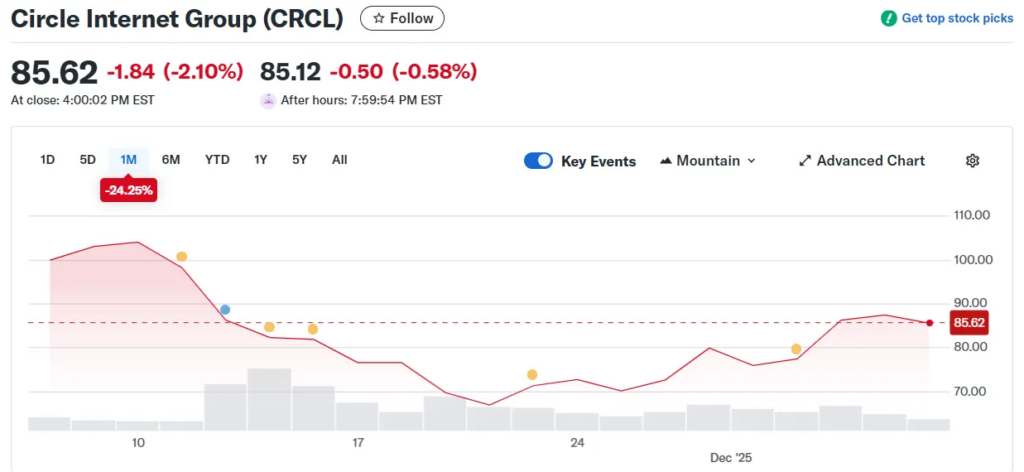This screenshot has height=472, width=1024.
Task: Click the Advanced Chart expand arrows icon
Action: [x=805, y=161]
